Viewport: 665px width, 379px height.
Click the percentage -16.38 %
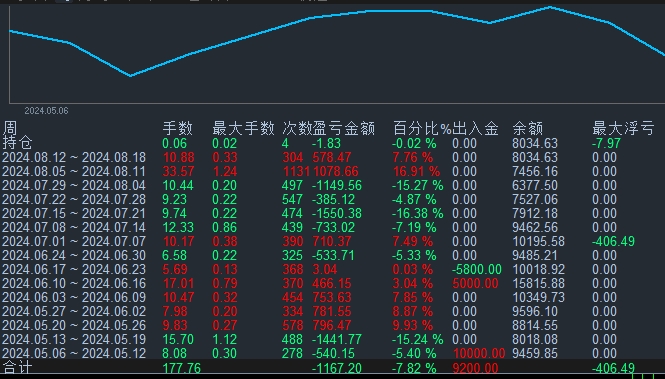pyautogui.click(x=417, y=214)
